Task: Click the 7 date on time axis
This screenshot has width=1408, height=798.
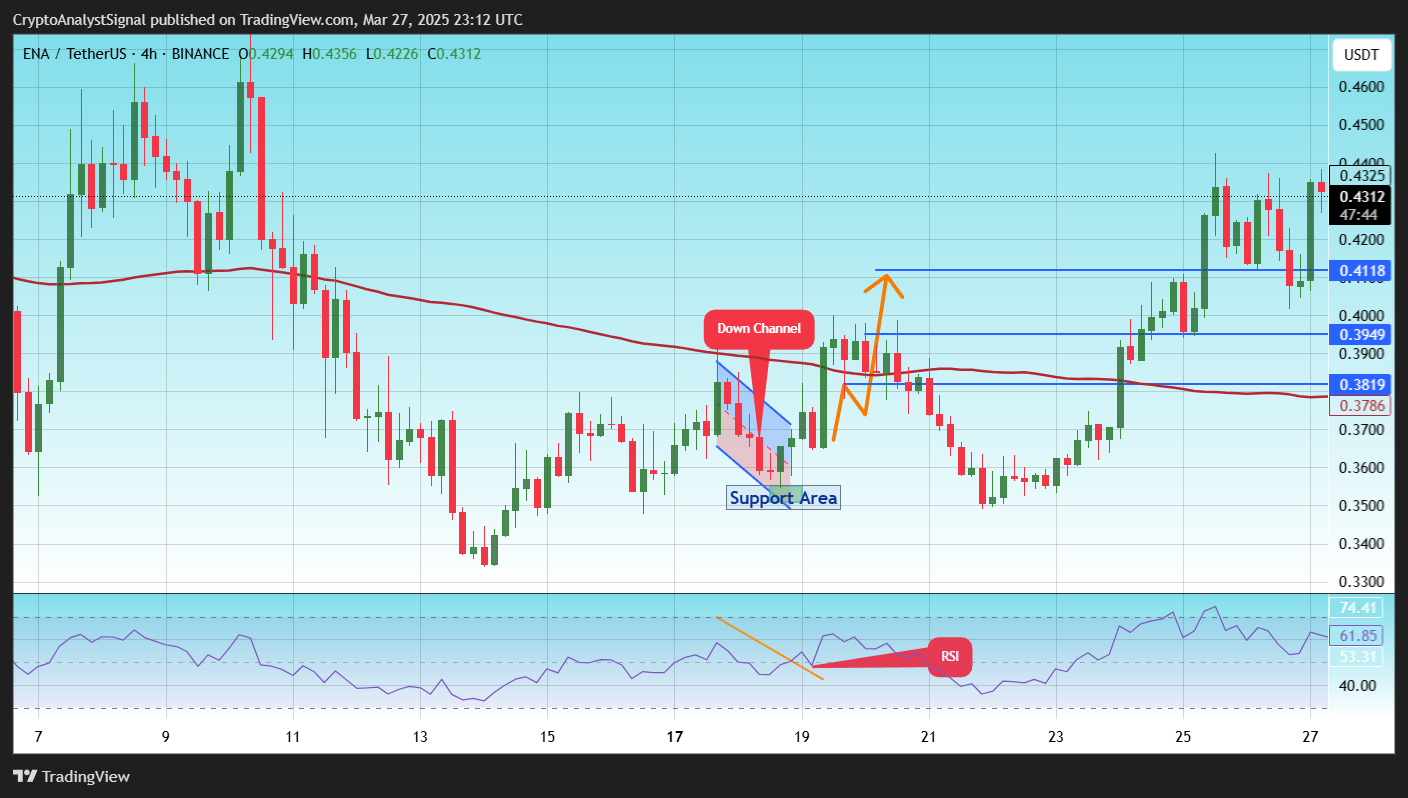Action: [x=39, y=737]
